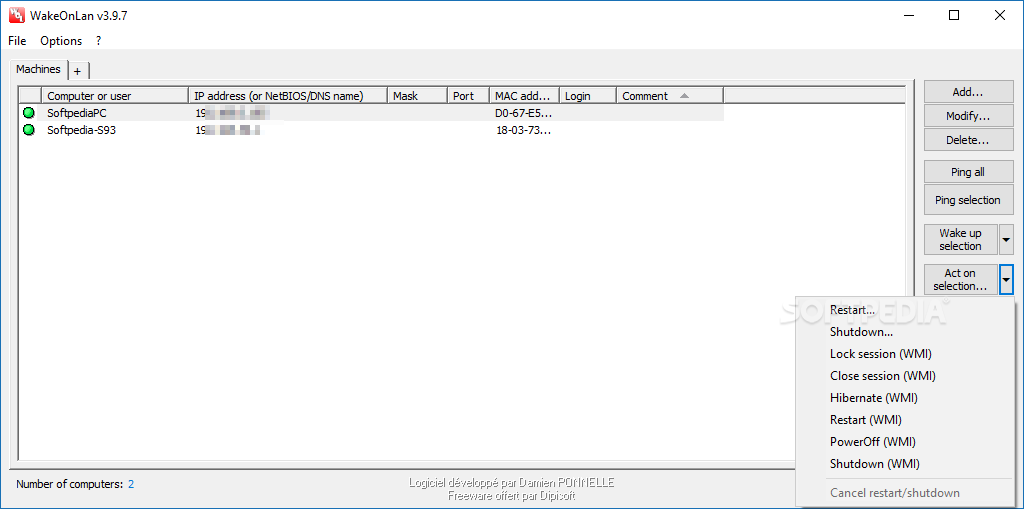
Task: Click the Delete... button
Action: click(x=968, y=140)
